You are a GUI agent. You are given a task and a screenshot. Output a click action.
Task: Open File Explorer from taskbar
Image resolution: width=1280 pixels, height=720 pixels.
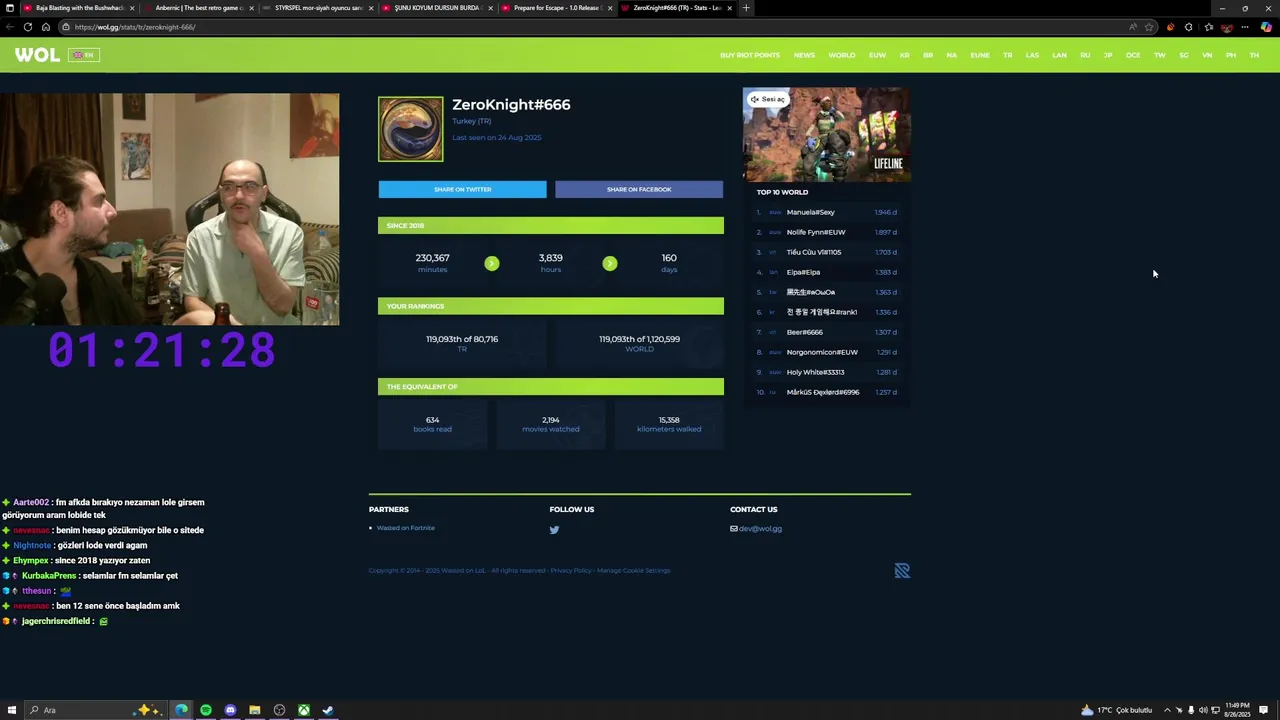255,710
